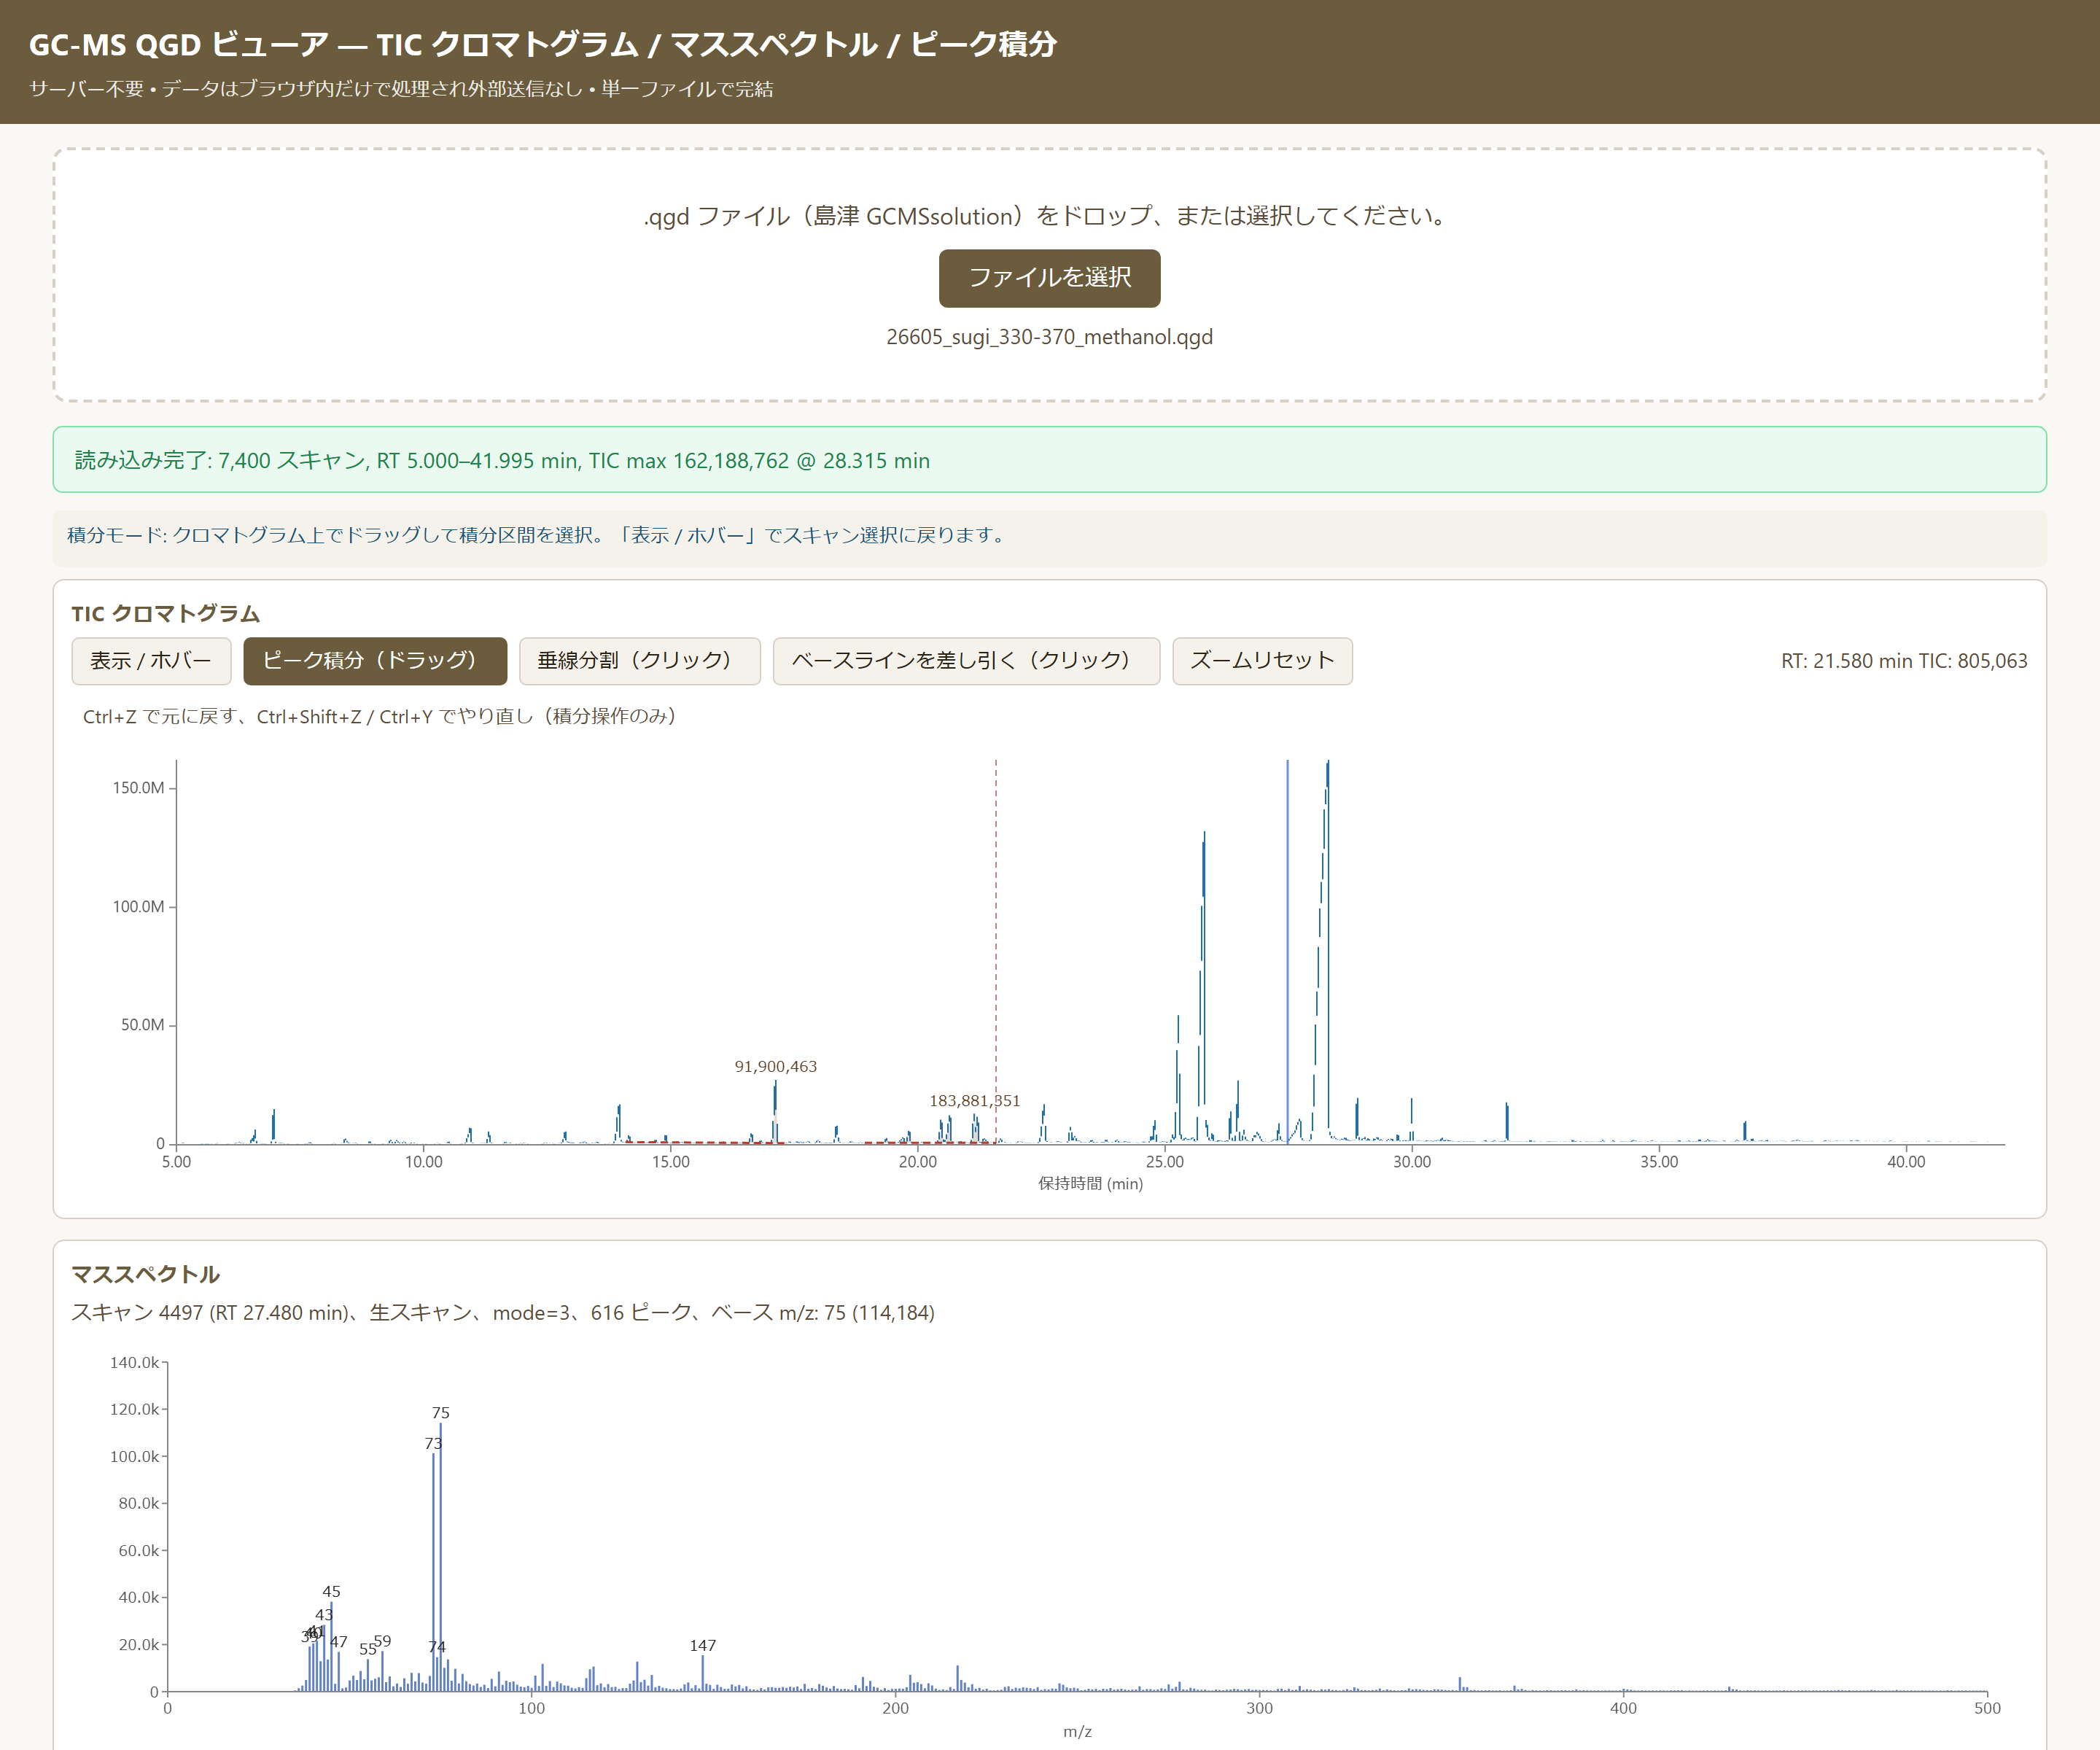Viewport: 2100px width, 1750px height.
Task: Activate 垂線分割（クリック） mode
Action: click(x=639, y=661)
